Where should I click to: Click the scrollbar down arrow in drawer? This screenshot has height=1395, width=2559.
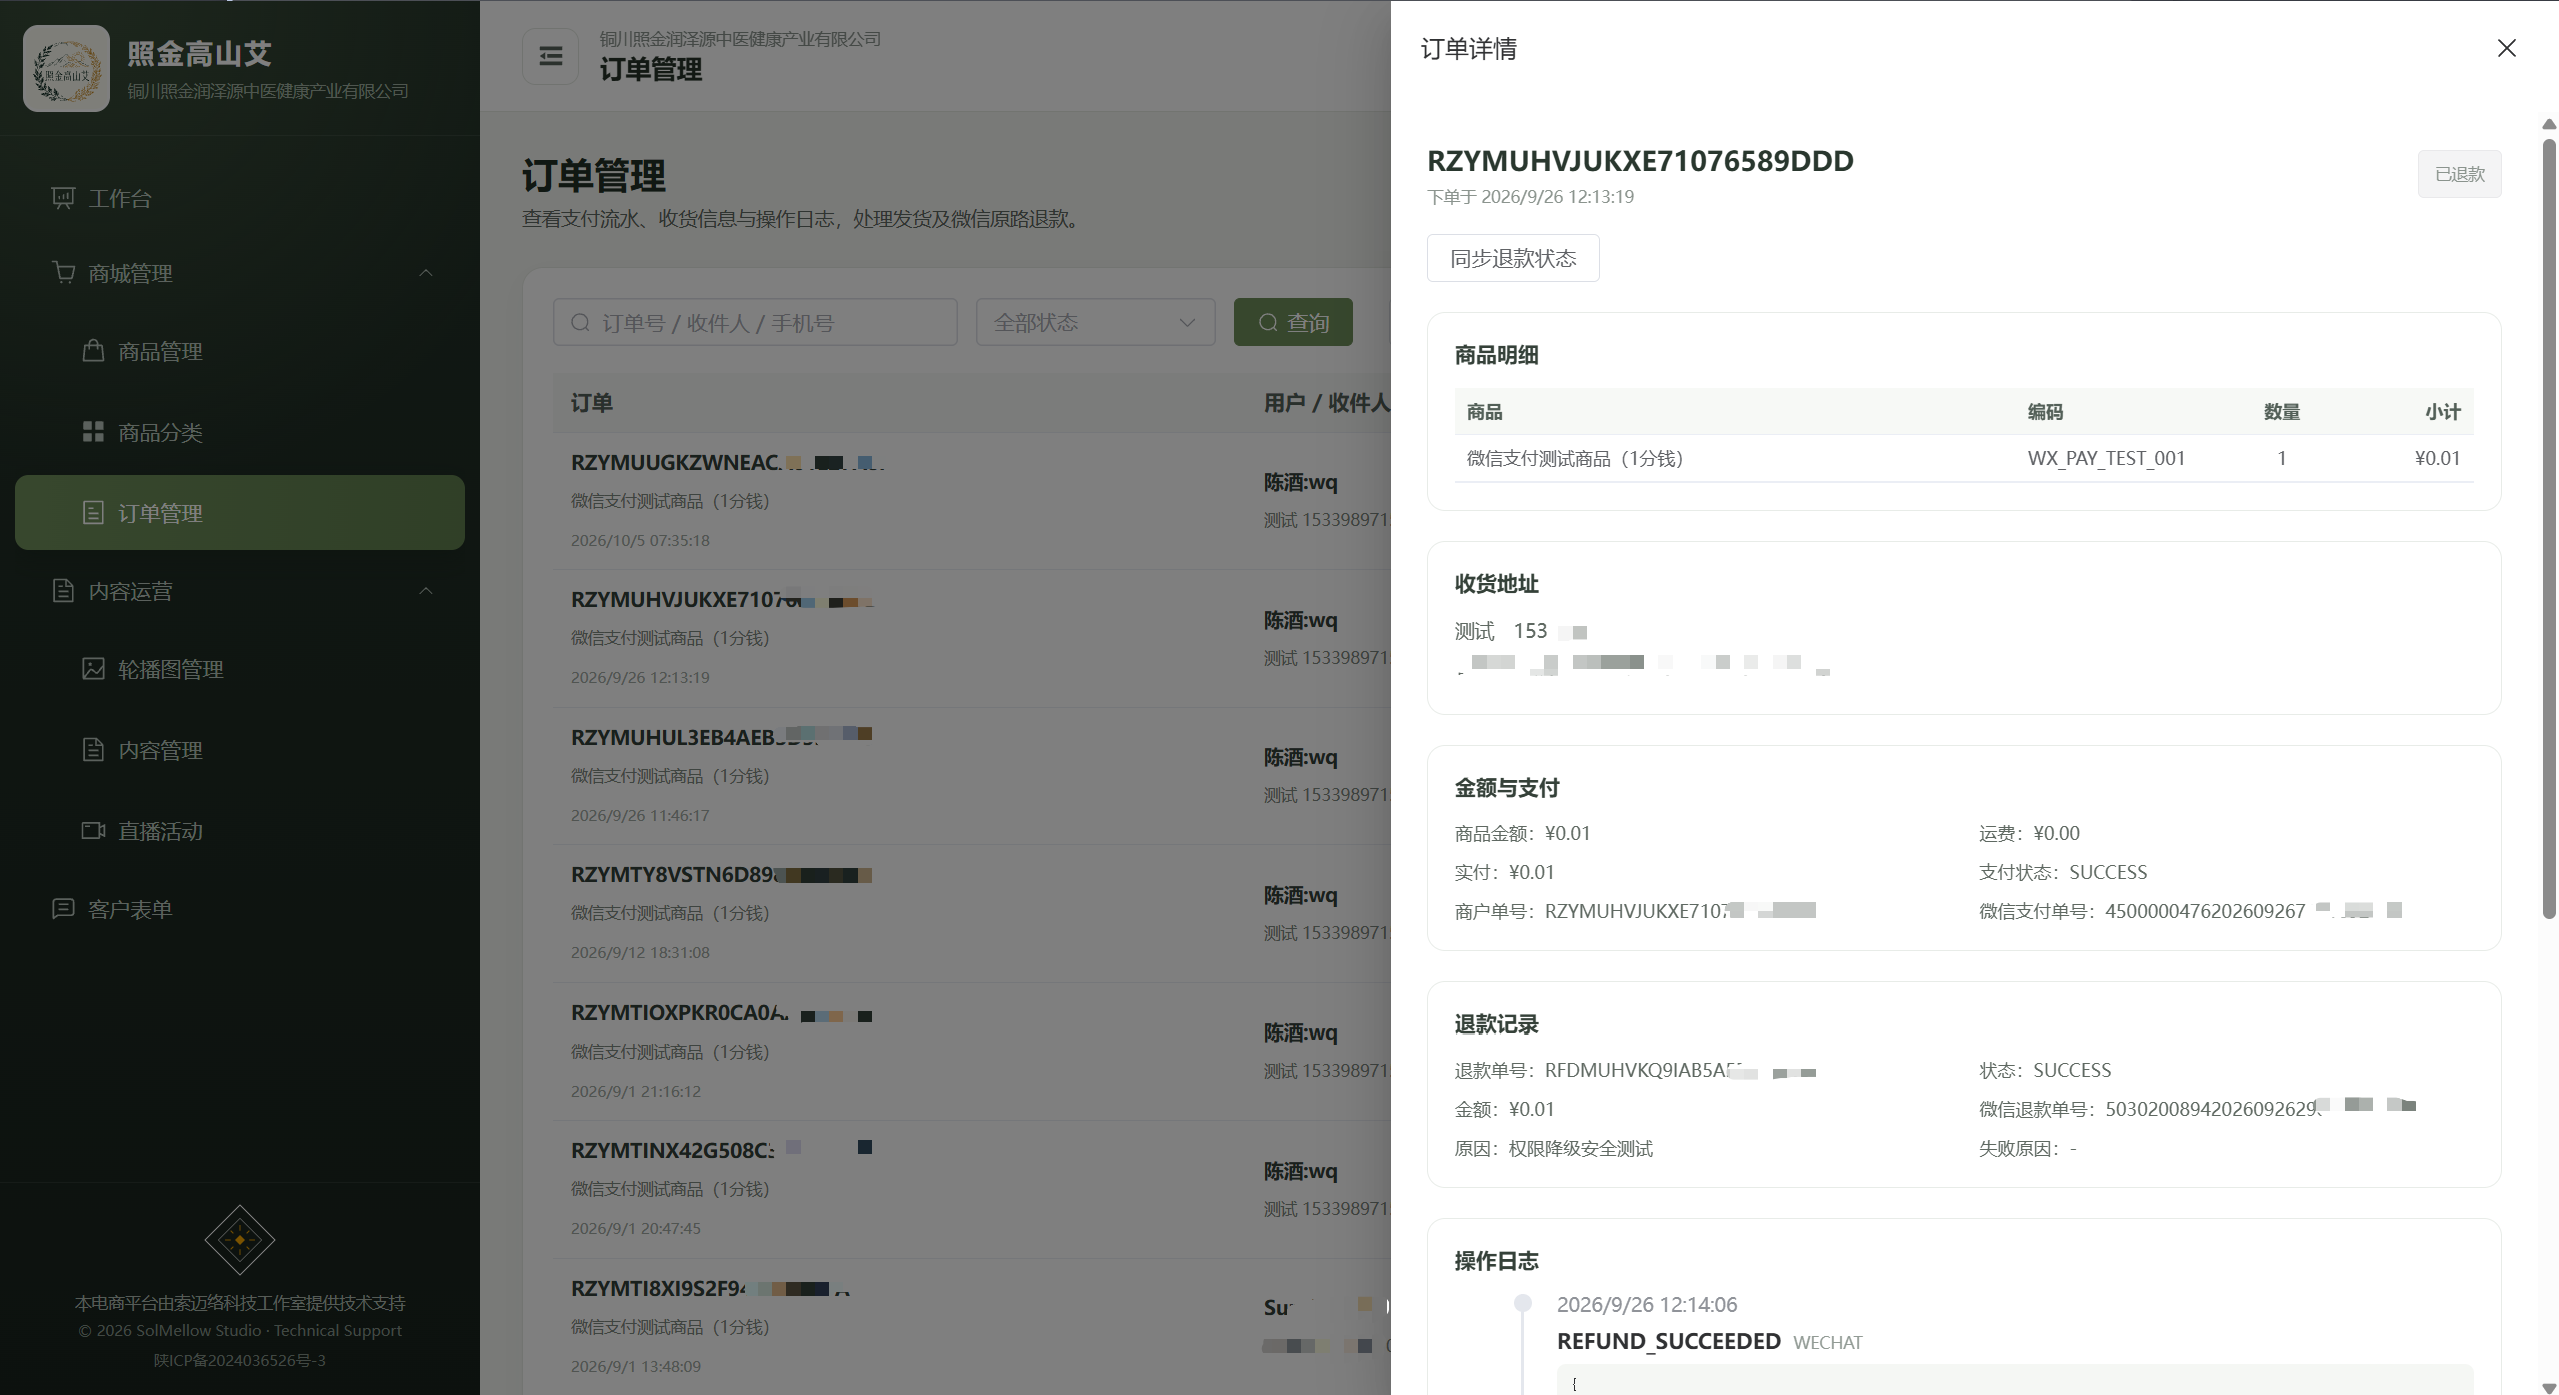(2549, 1388)
